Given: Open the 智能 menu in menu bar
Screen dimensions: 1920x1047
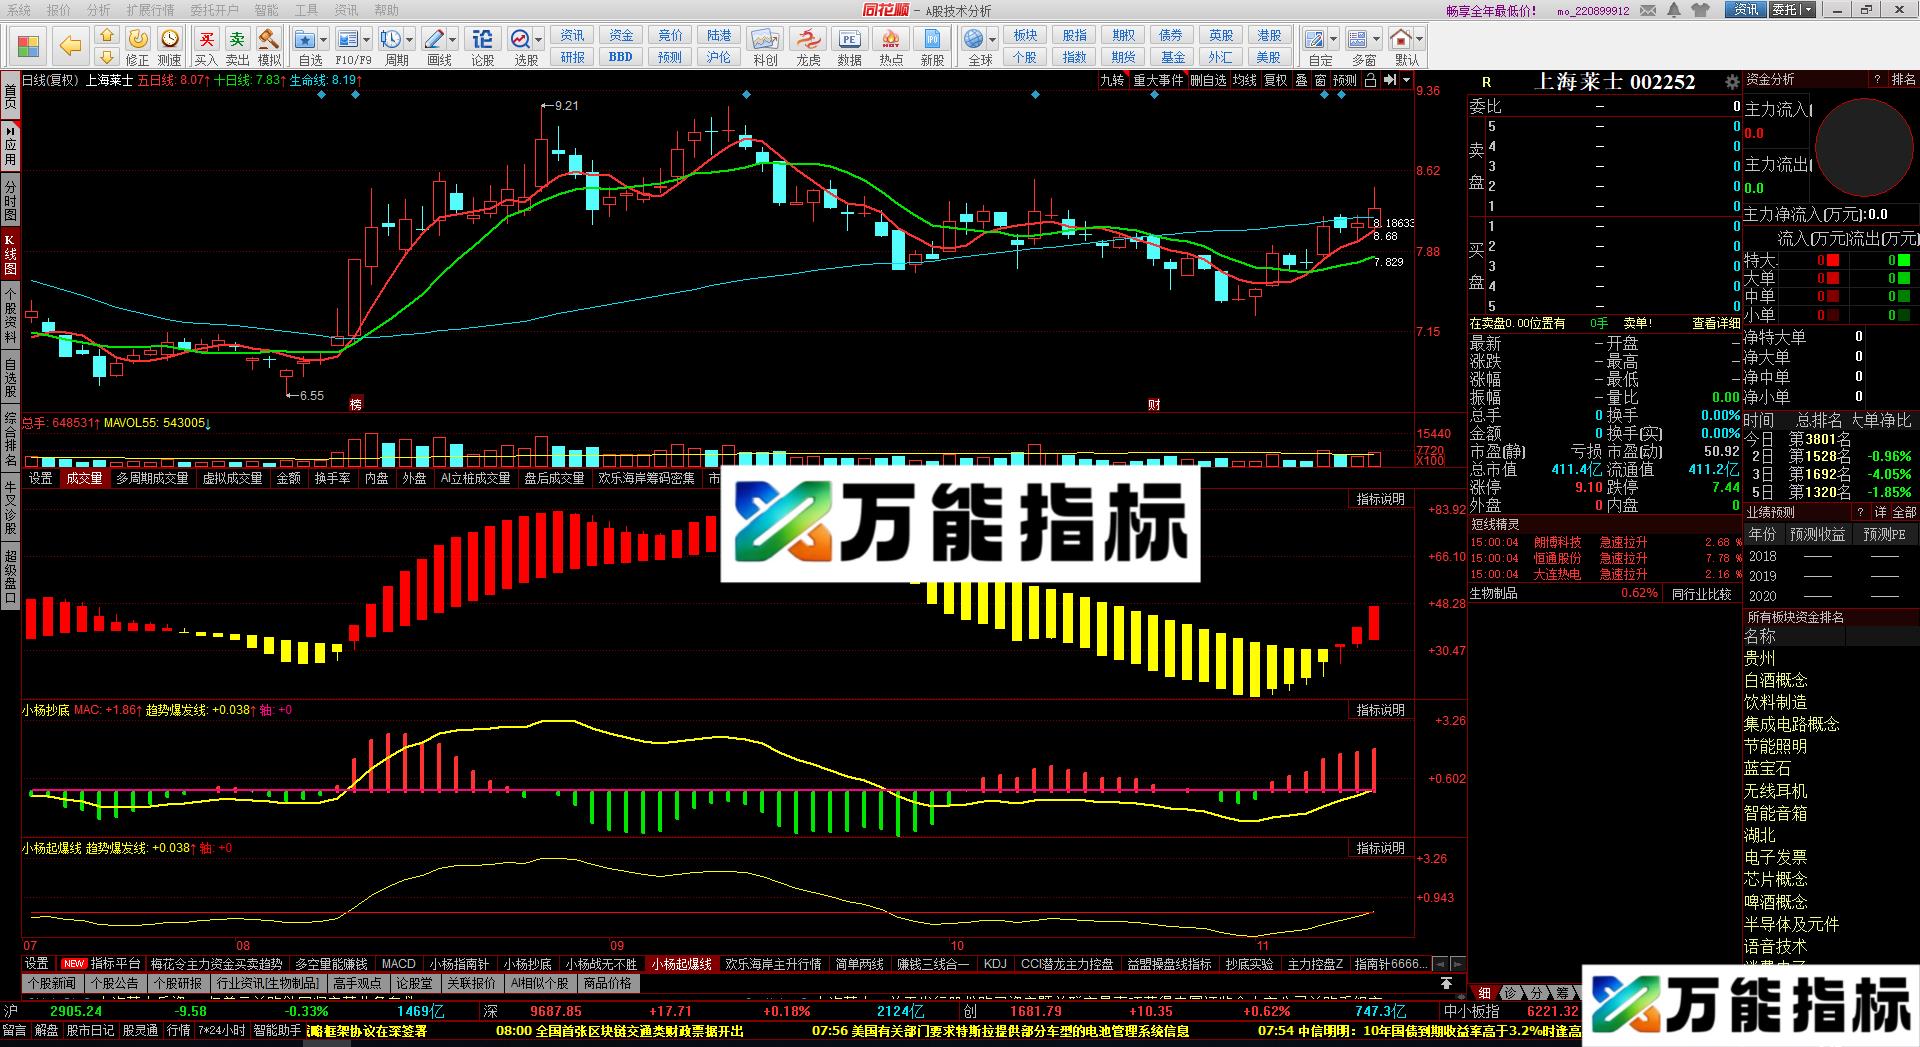Looking at the screenshot, I should [x=267, y=10].
